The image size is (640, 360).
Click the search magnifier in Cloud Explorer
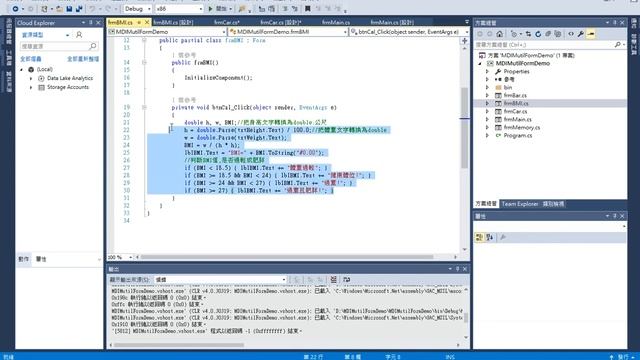(93, 46)
